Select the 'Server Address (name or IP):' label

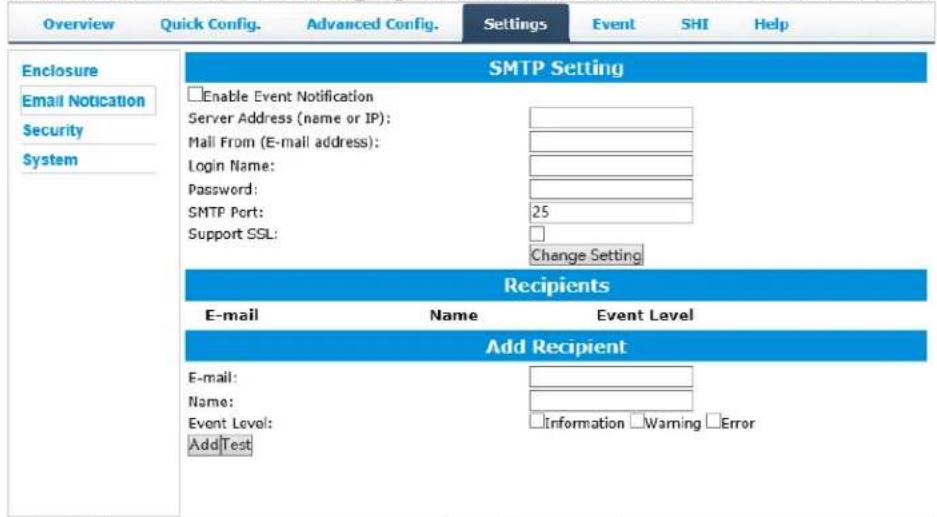(x=289, y=118)
